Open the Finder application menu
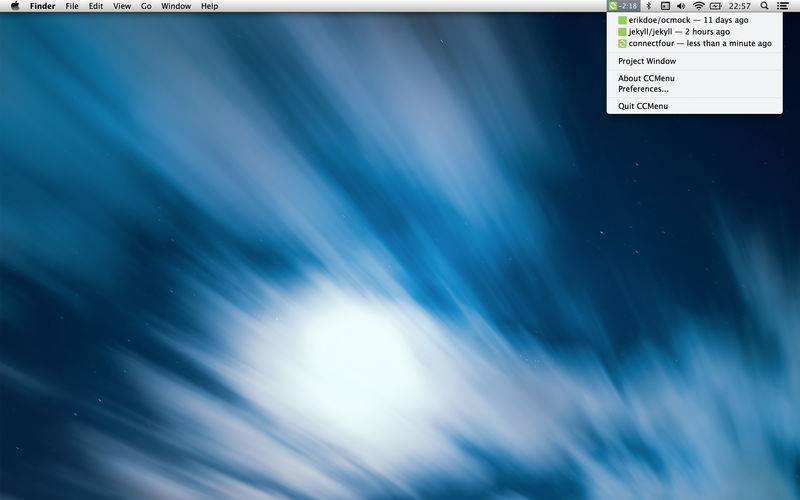The height and width of the screenshot is (500, 800). tap(42, 6)
